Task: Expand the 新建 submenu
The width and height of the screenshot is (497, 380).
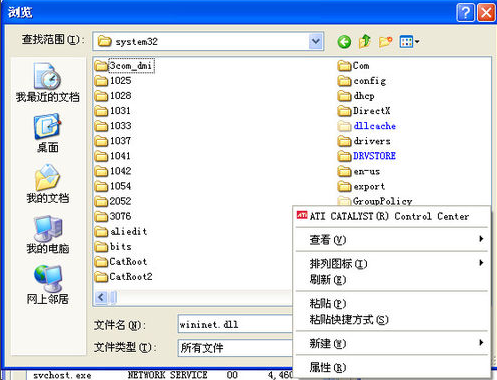Action: (391, 343)
